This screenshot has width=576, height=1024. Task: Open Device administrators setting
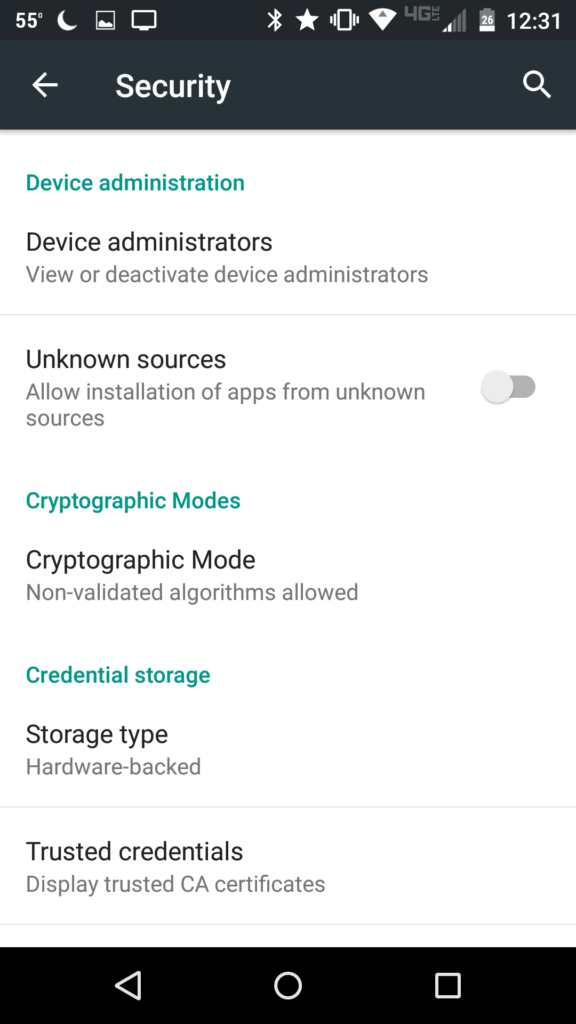tap(288, 257)
